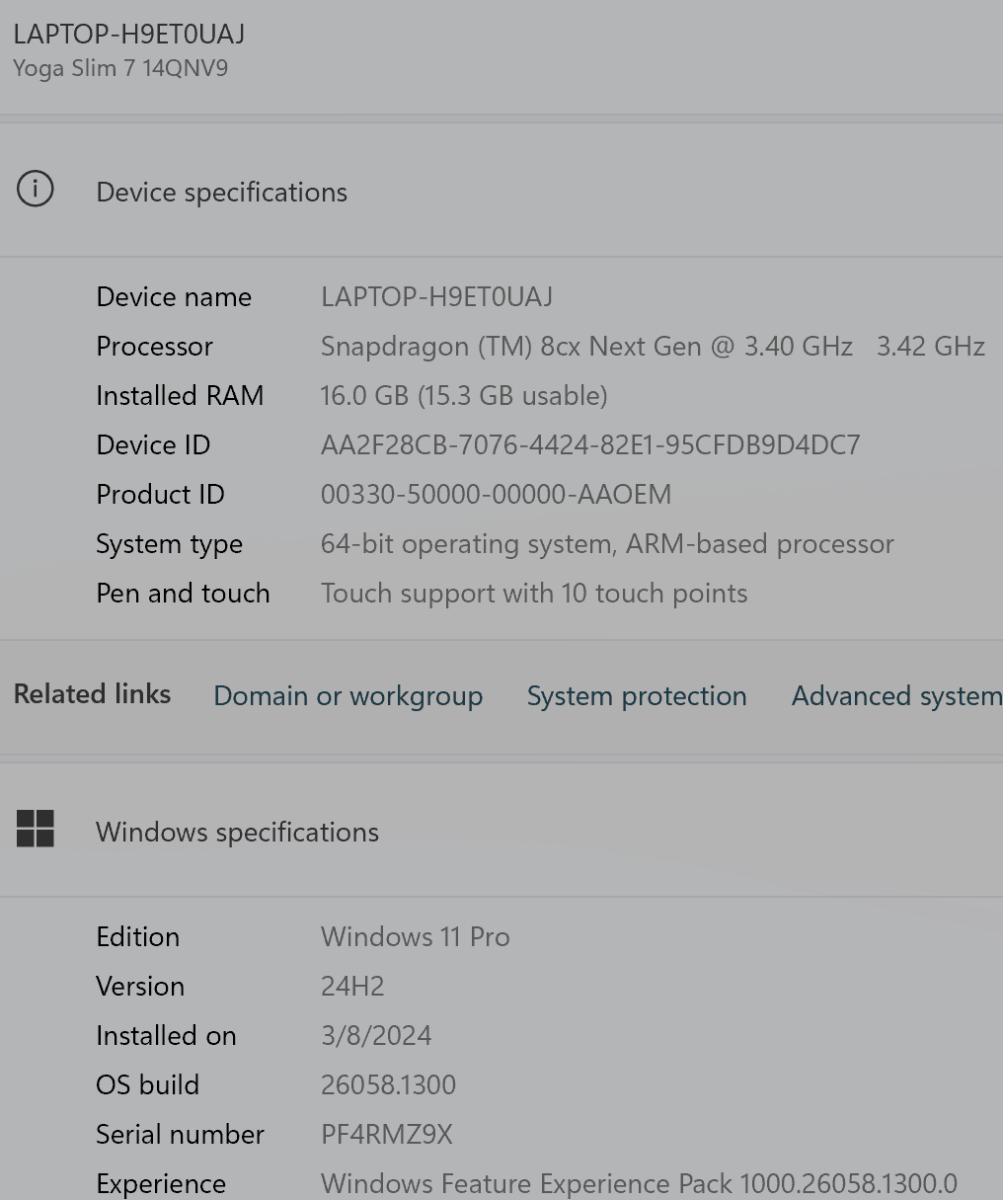Click the Windows Feature Experience Pack value
The image size is (1003, 1200).
tap(638, 1184)
